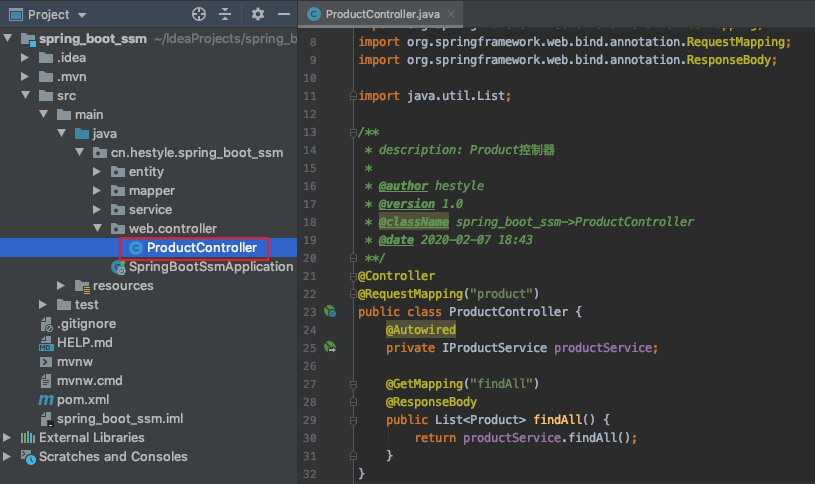Image resolution: width=815 pixels, height=484 pixels.
Task: Click the spring_boot_ssm.iml file icon
Action: point(46,419)
